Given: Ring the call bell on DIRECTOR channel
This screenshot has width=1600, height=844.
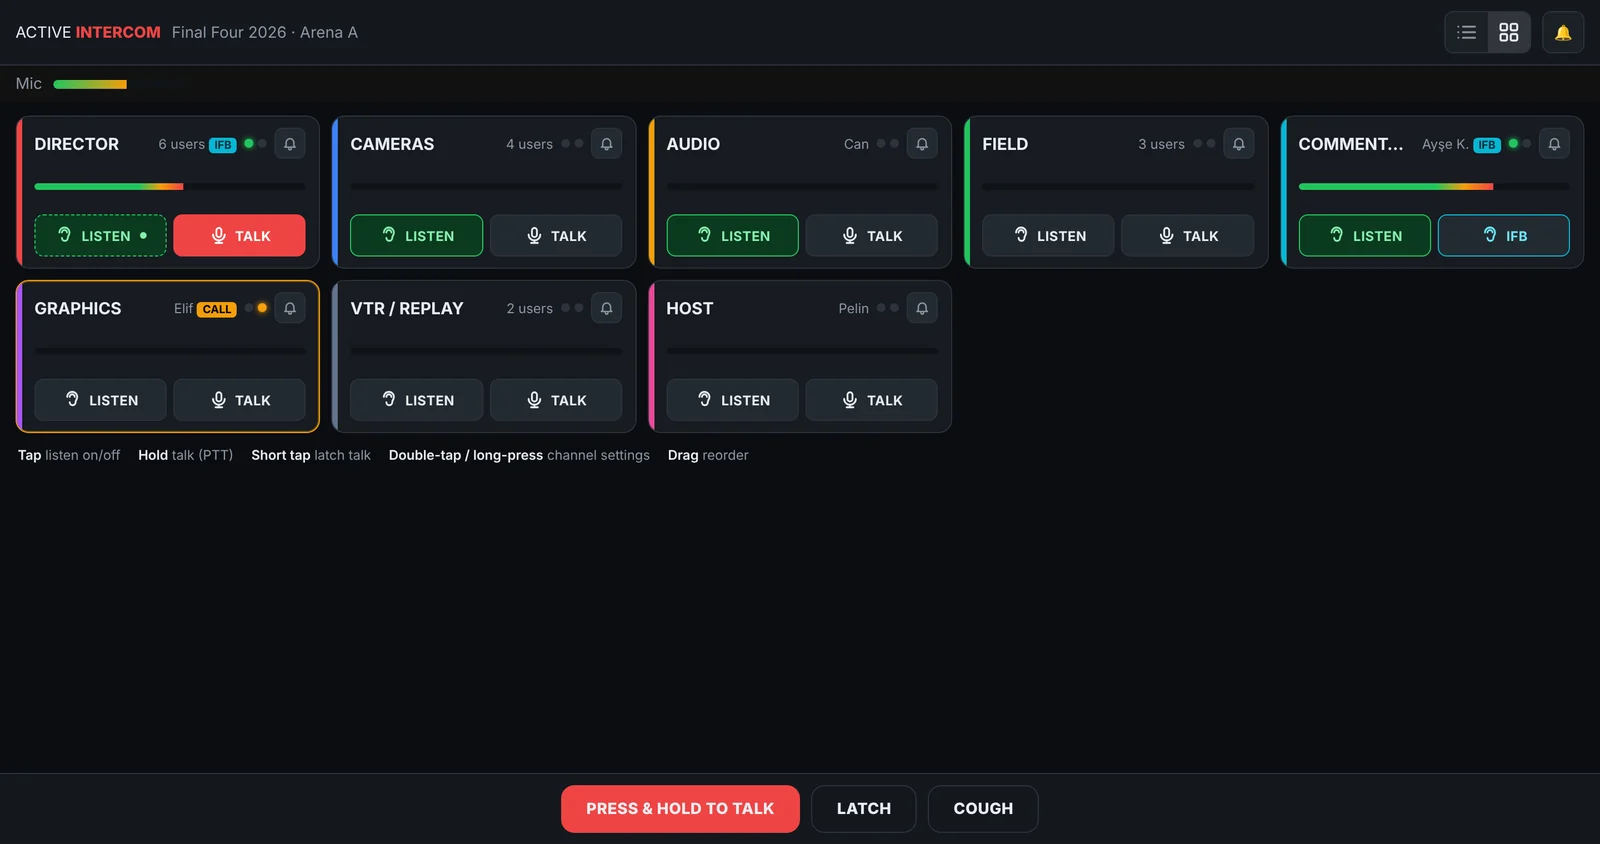Looking at the screenshot, I should (290, 144).
